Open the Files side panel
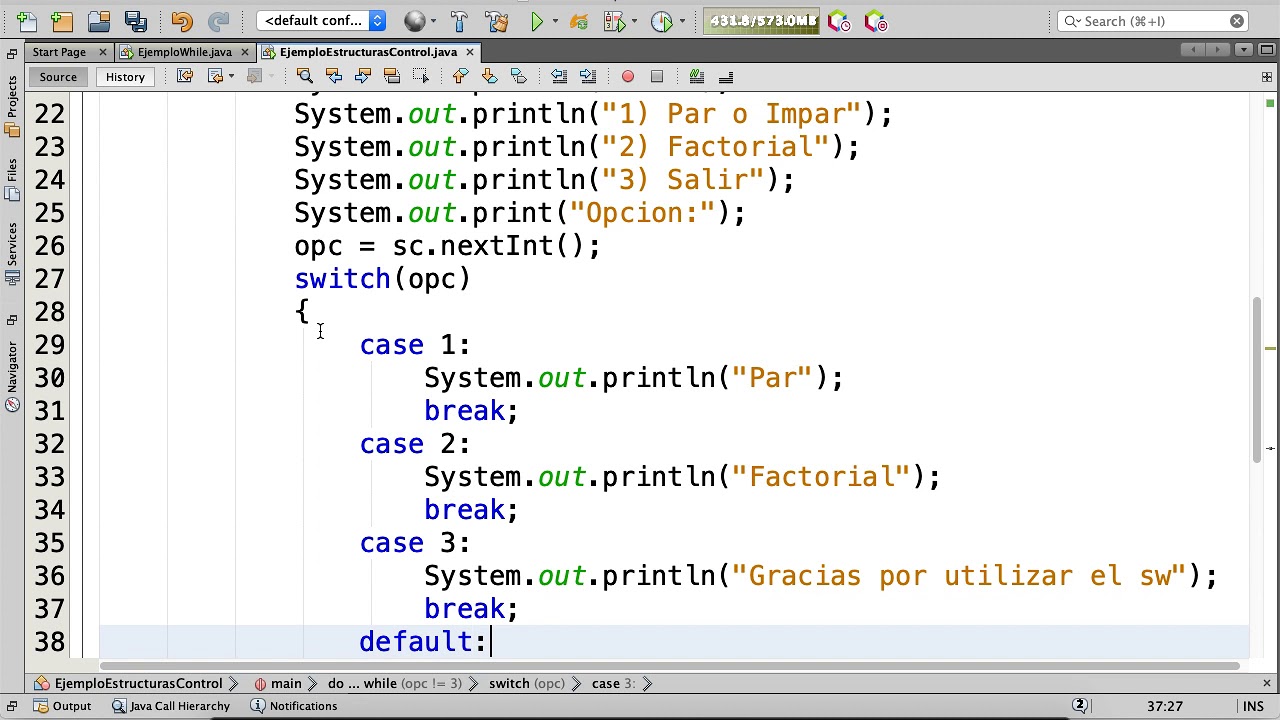This screenshot has width=1280, height=720. point(12,181)
